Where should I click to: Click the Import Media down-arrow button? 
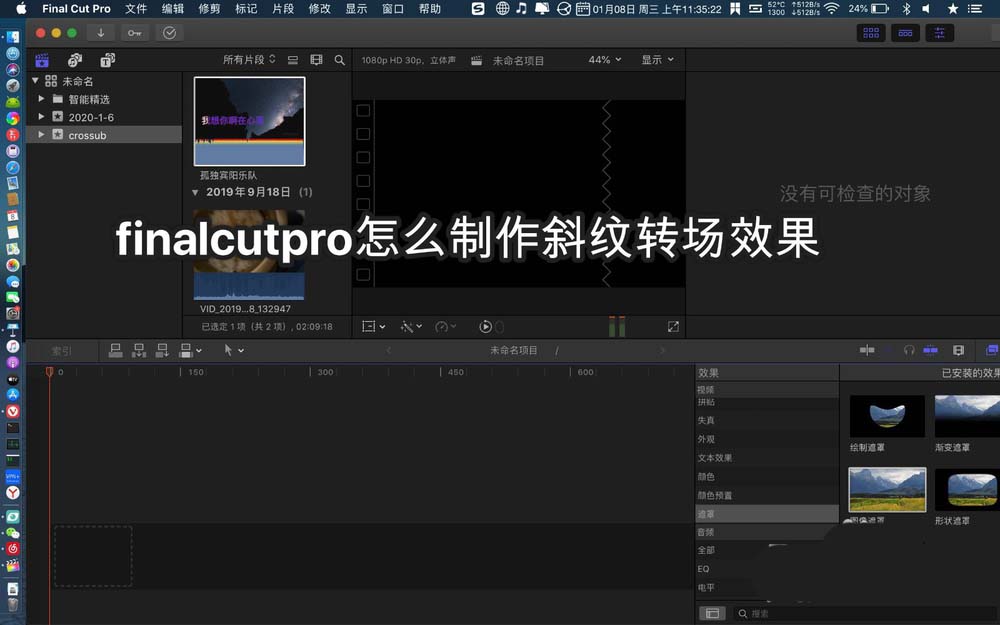pos(101,33)
